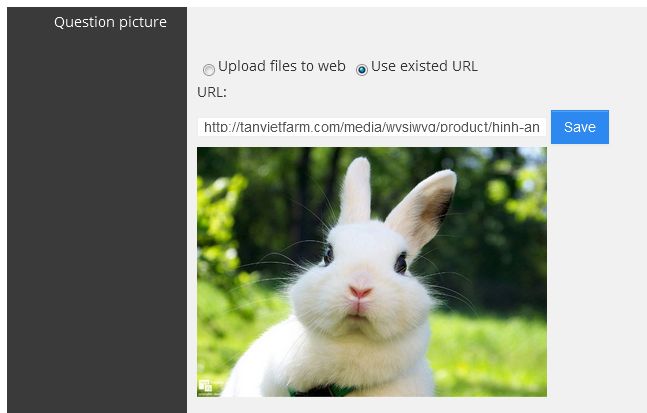Viewport: 647px width, 413px height.
Task: Click the Save button
Action: (x=580, y=127)
